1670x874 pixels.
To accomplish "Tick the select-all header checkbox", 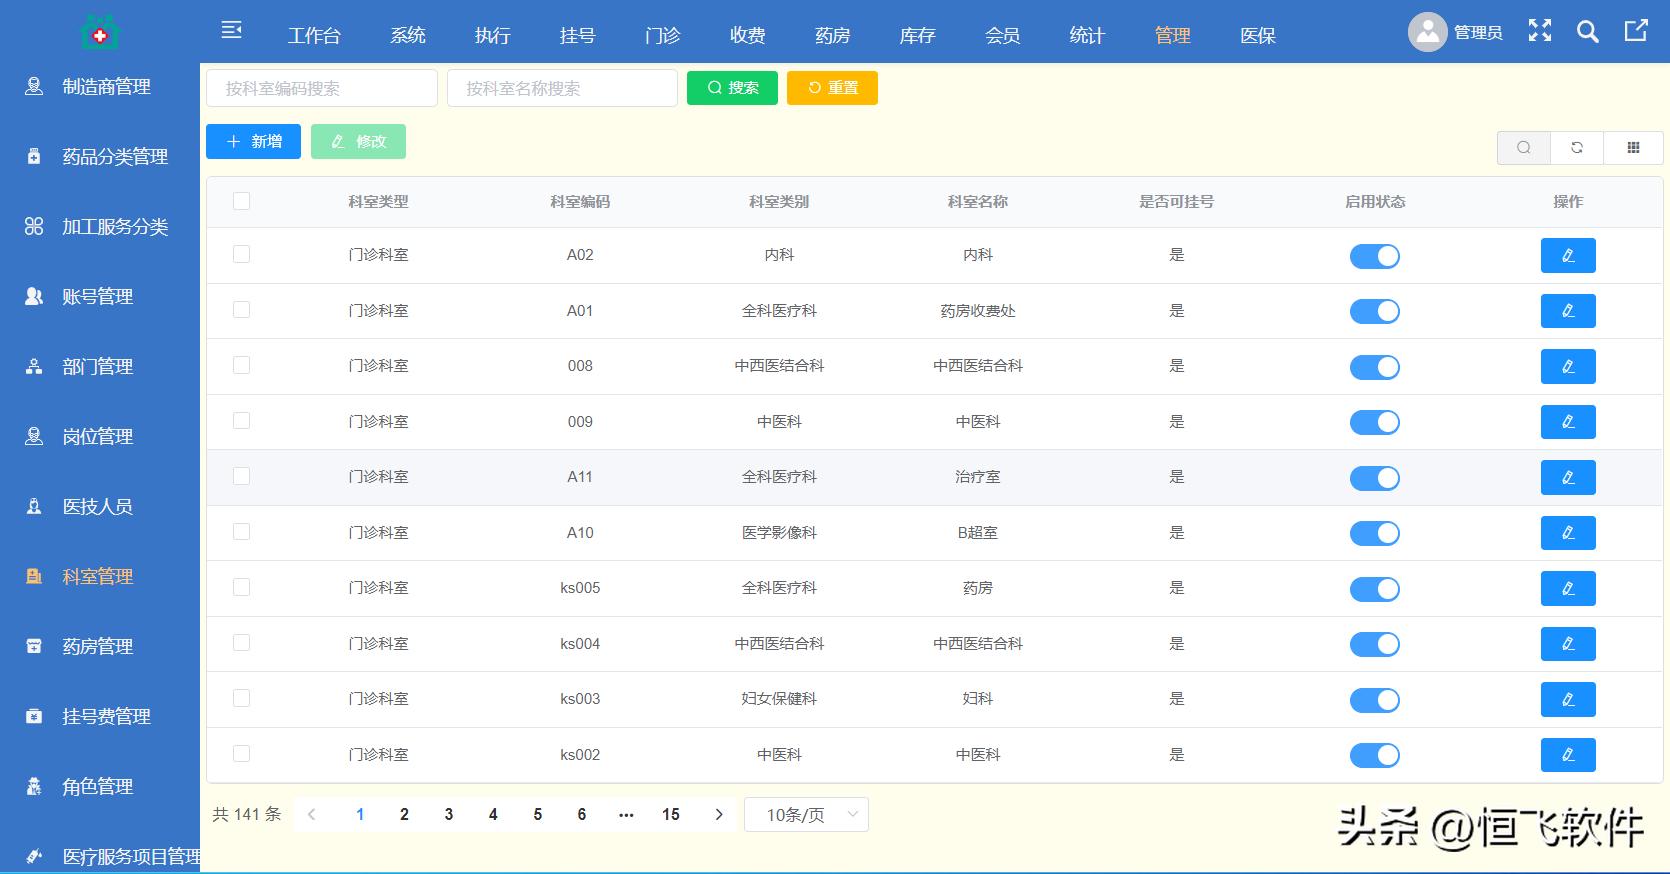I will (x=241, y=201).
